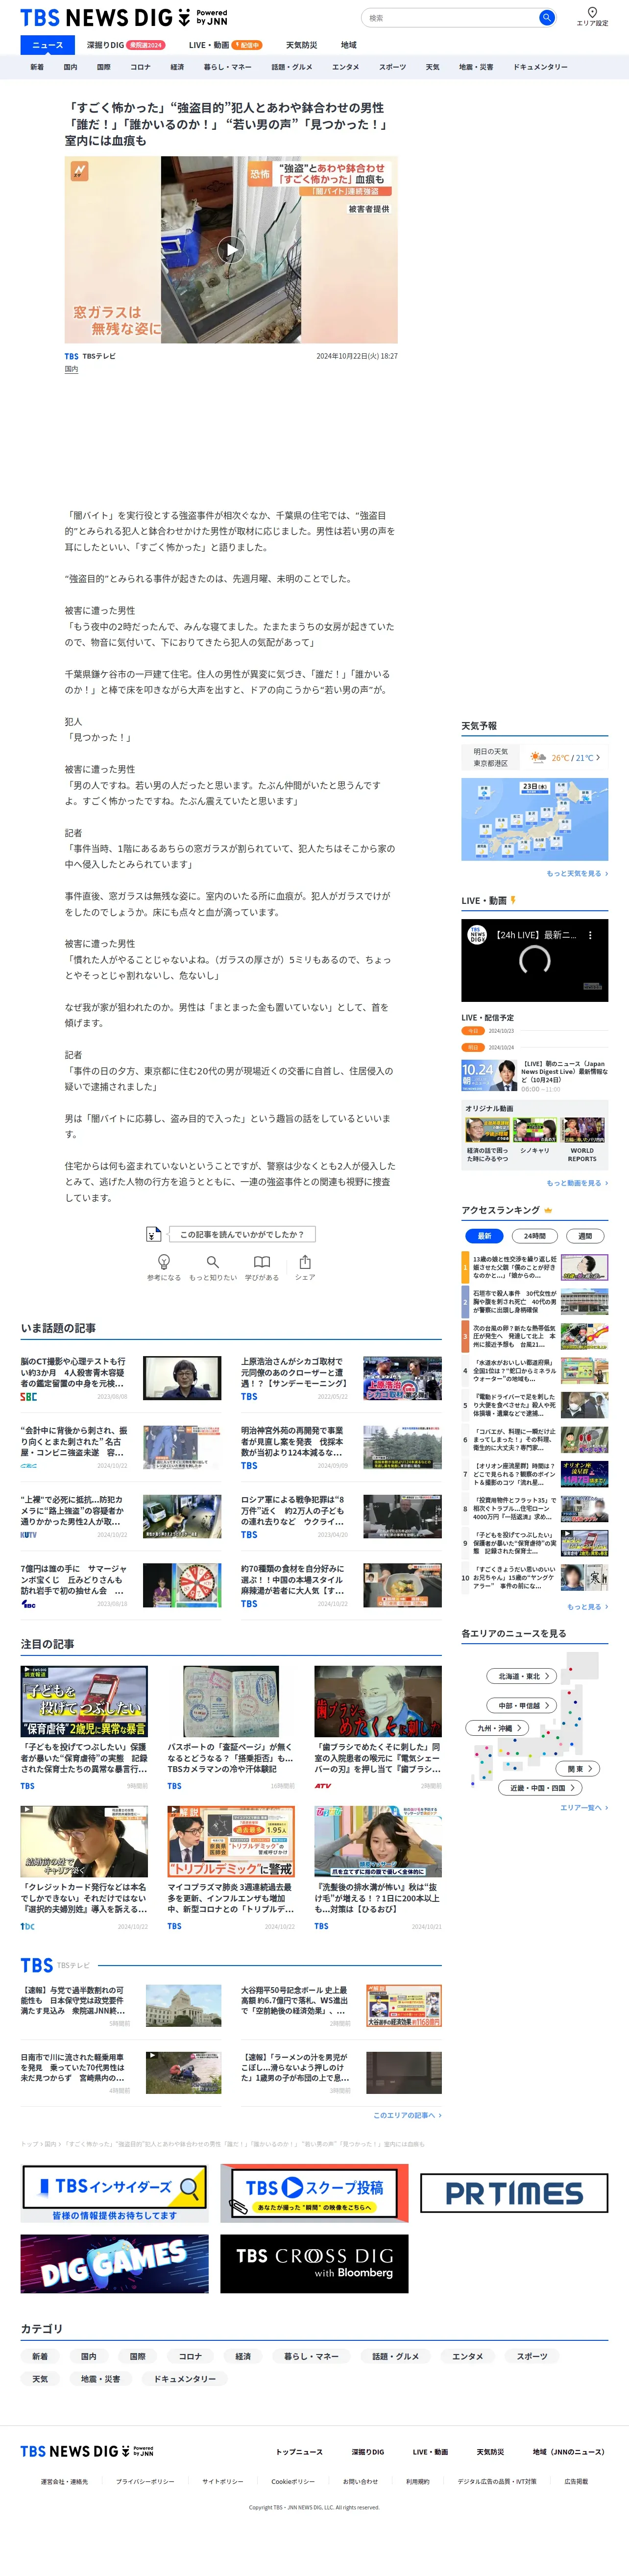This screenshot has height=2576, width=629.
Task: Play the main article video
Action: tap(231, 250)
